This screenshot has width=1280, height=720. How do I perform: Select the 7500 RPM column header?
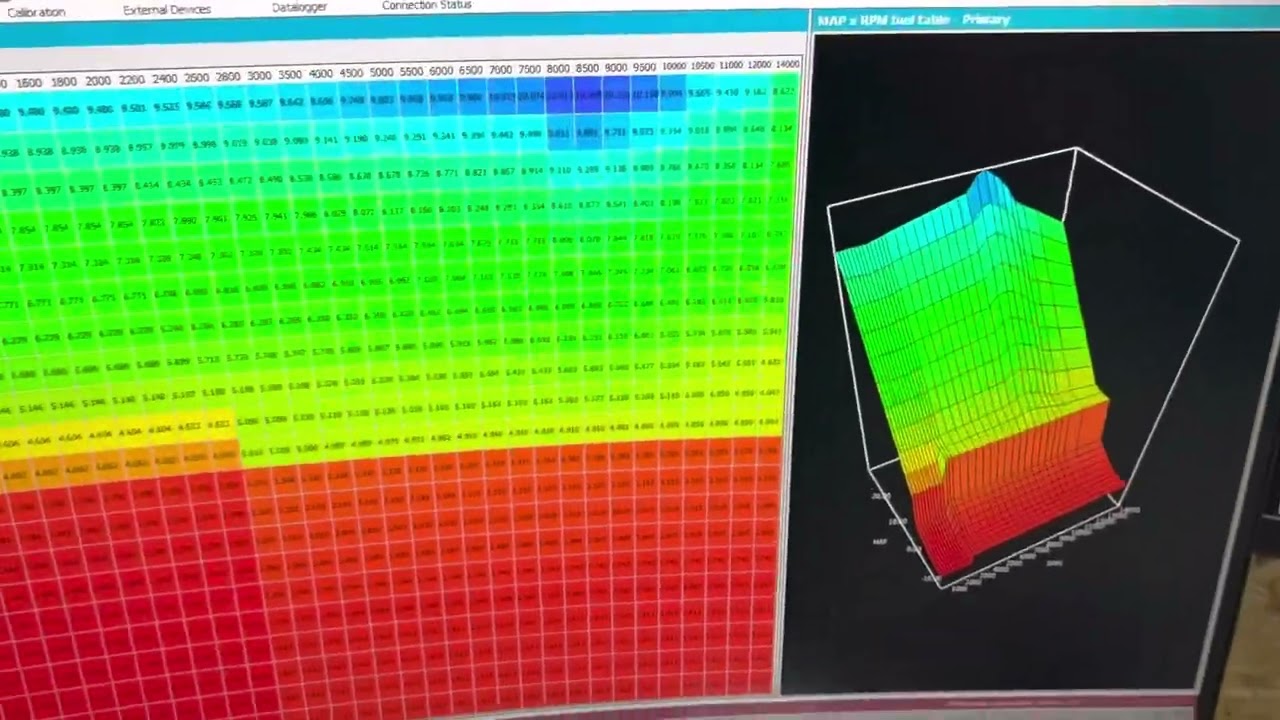pos(530,70)
